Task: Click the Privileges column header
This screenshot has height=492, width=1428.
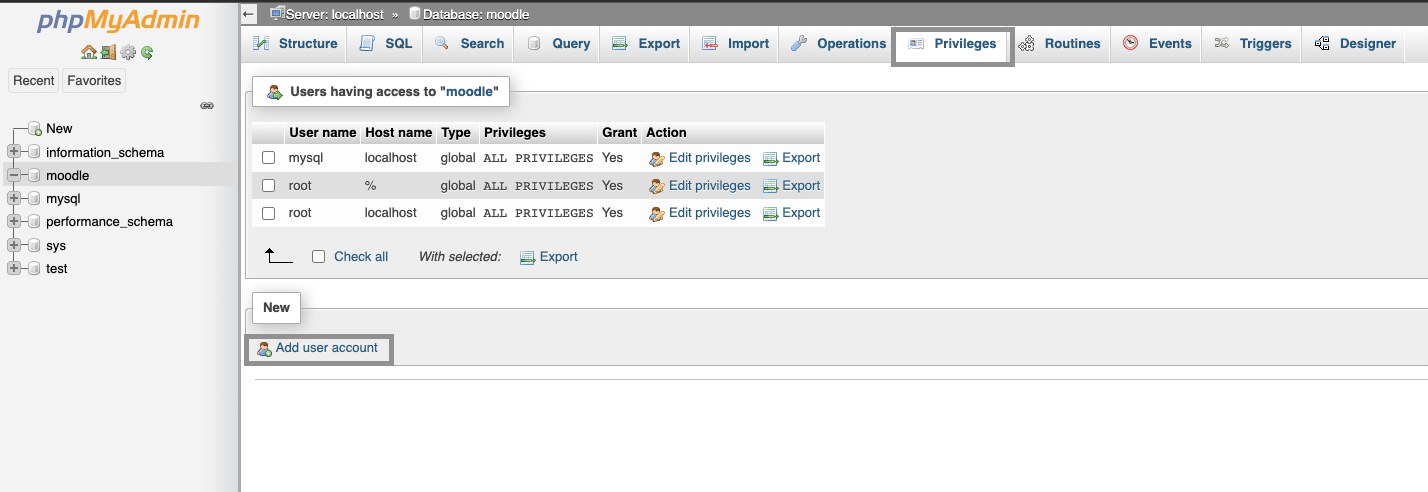Action: pyautogui.click(x=515, y=132)
